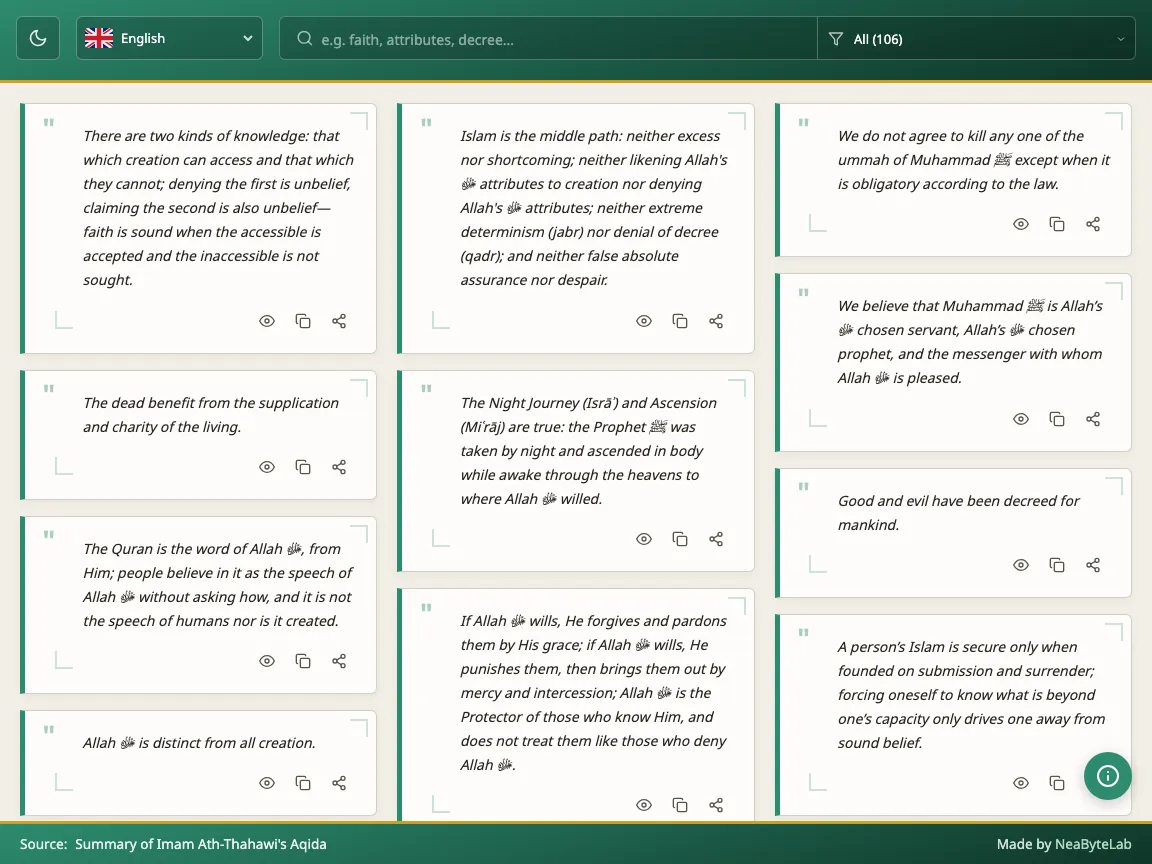The height and width of the screenshot is (864, 1152).
Task: View the 'two kinds of knowledge' card
Action: pyautogui.click(x=267, y=321)
